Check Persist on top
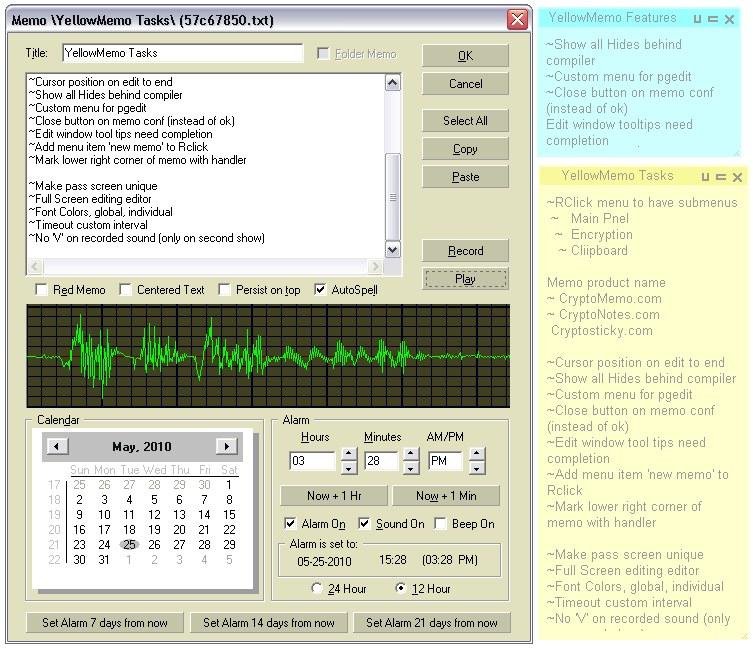 pyautogui.click(x=224, y=289)
